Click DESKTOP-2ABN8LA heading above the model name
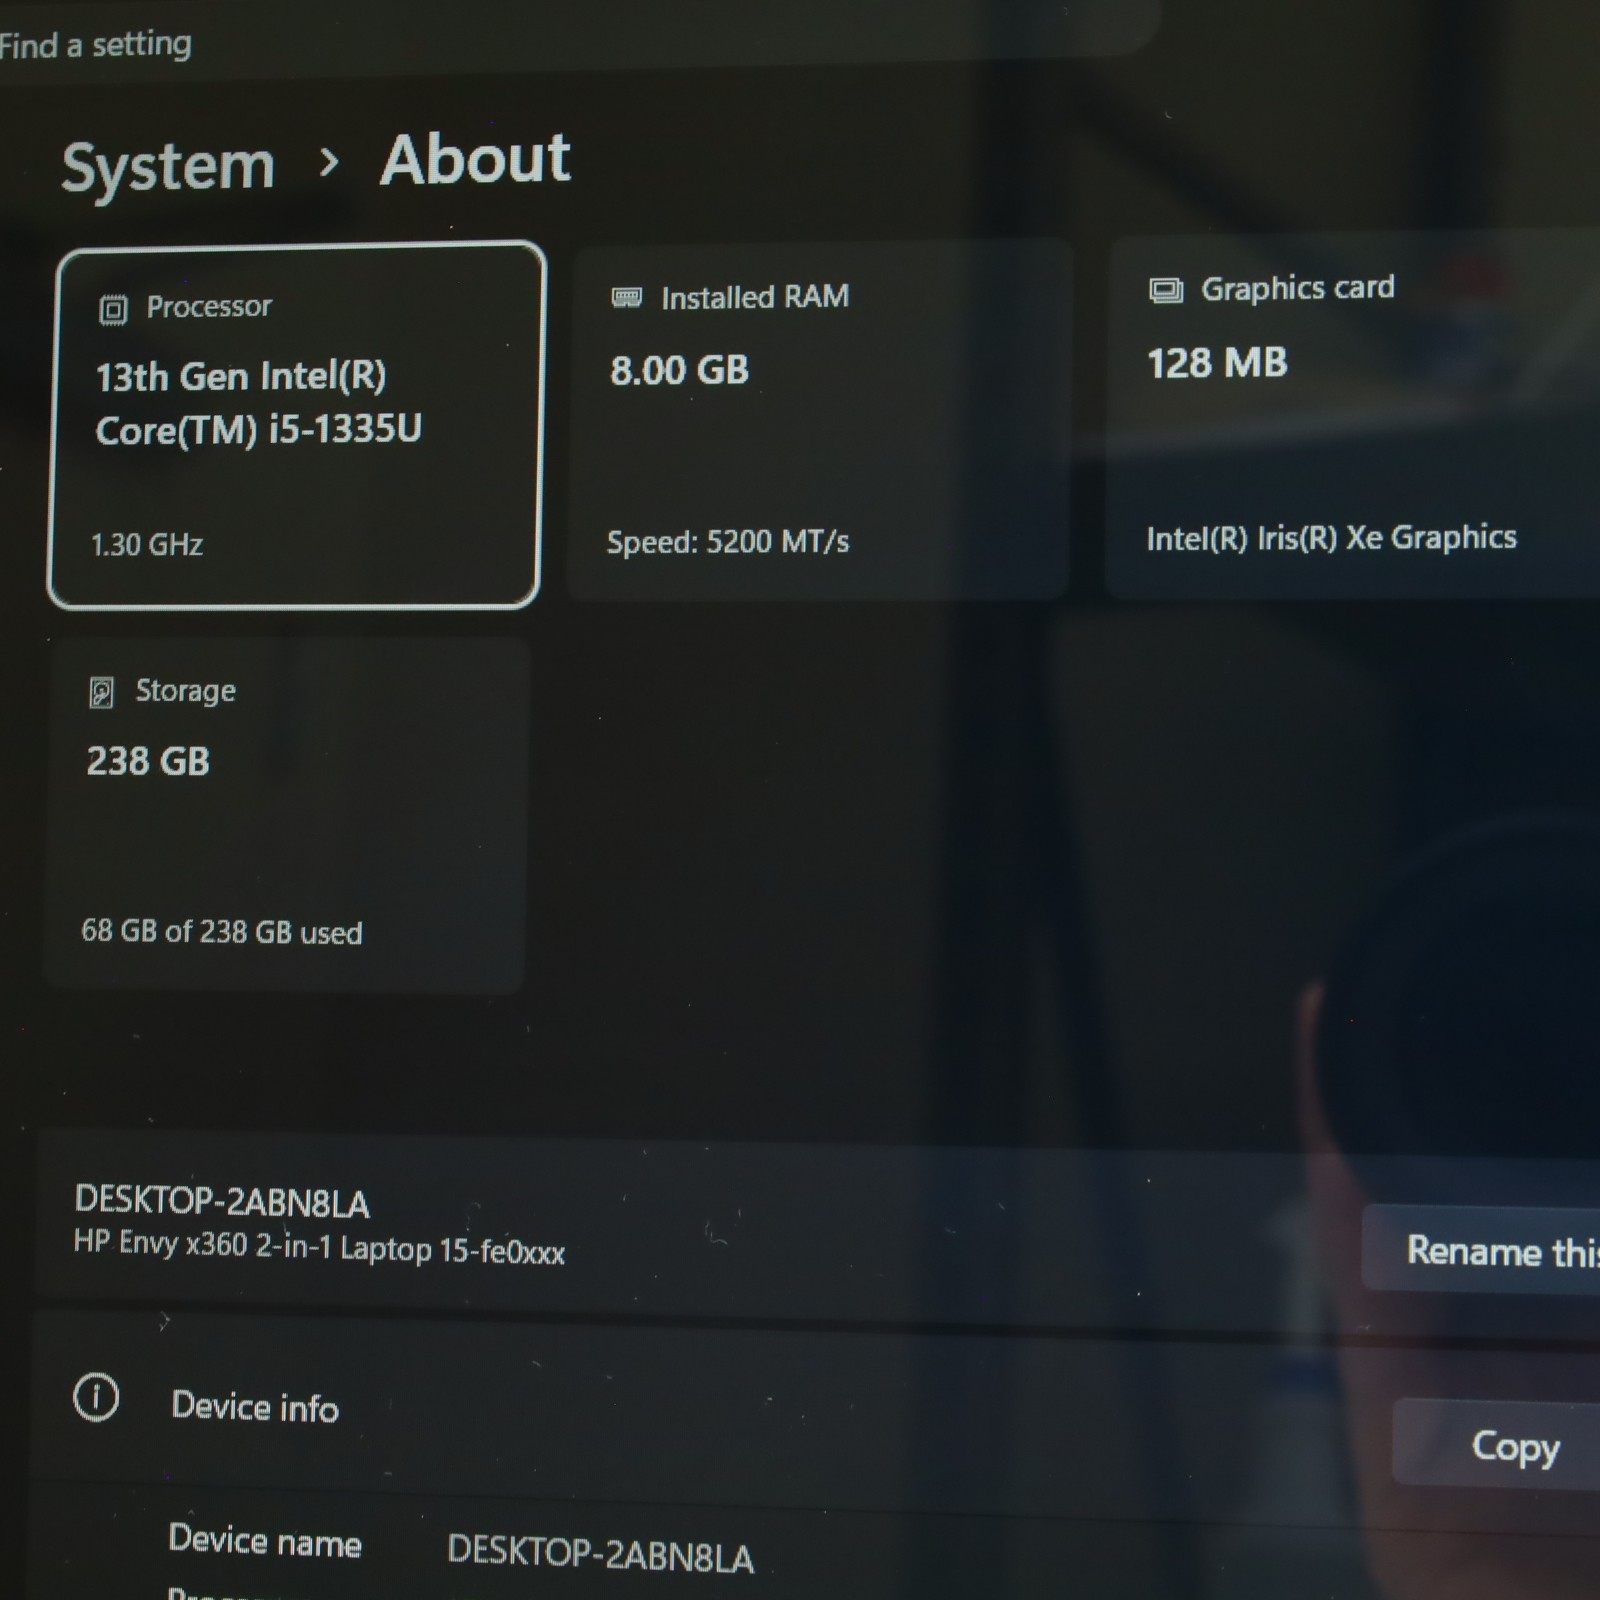Image resolution: width=1600 pixels, height=1600 pixels. (x=222, y=1202)
